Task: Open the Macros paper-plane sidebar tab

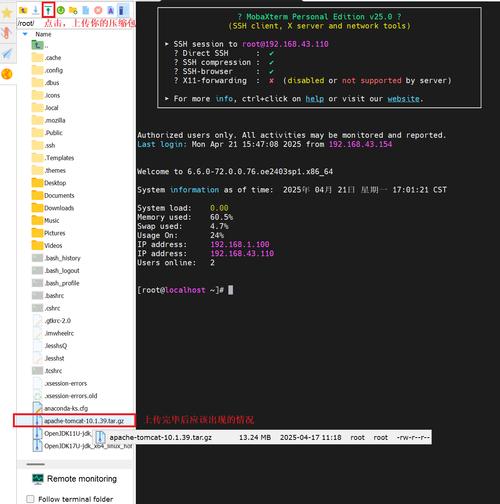Action: 7,54
